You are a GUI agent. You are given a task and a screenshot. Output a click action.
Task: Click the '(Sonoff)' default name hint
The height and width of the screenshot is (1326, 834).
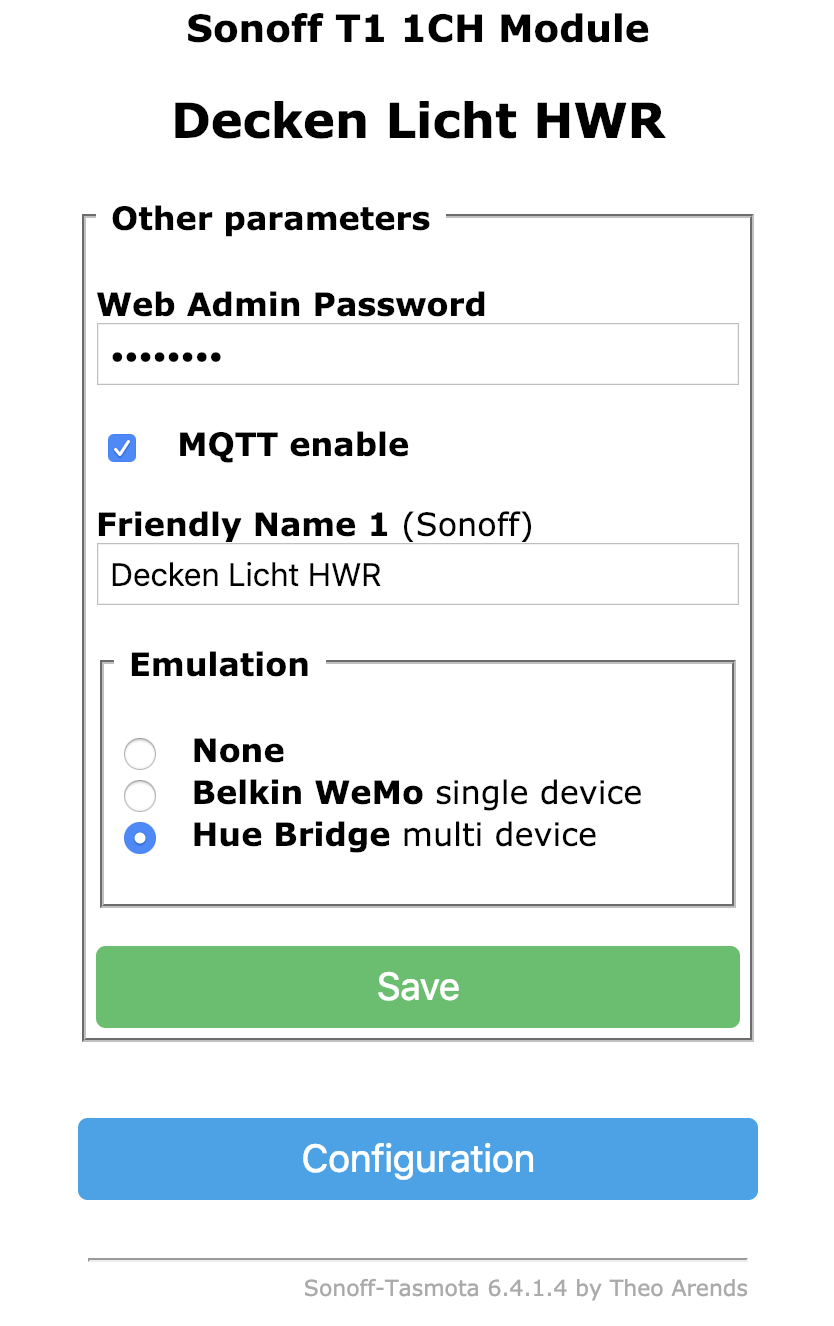coord(467,525)
